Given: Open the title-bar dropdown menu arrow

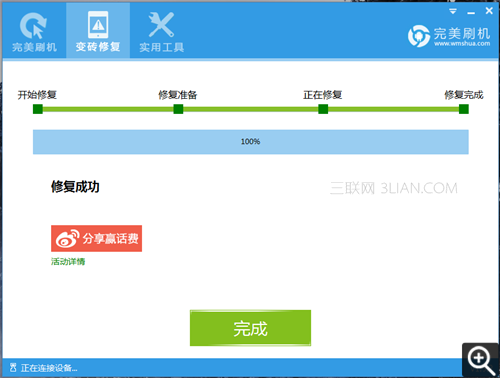Looking at the screenshot, I should [x=453, y=11].
